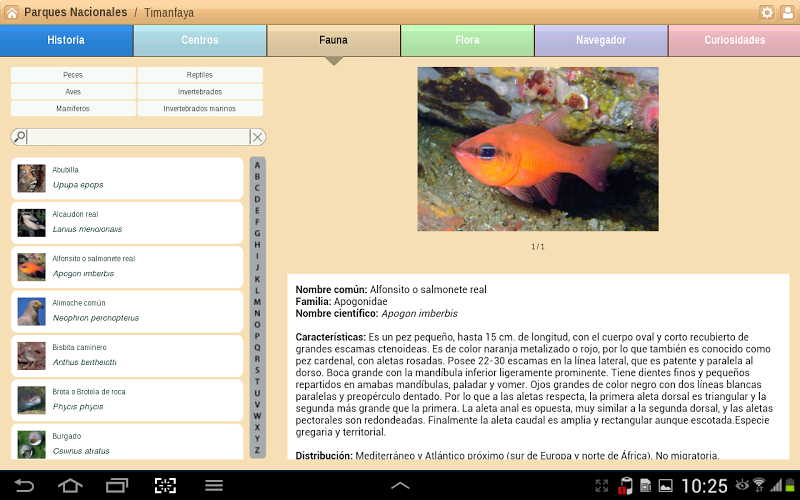Open the Android menu lines icon
Image resolution: width=800 pixels, height=500 pixels.
point(214,485)
